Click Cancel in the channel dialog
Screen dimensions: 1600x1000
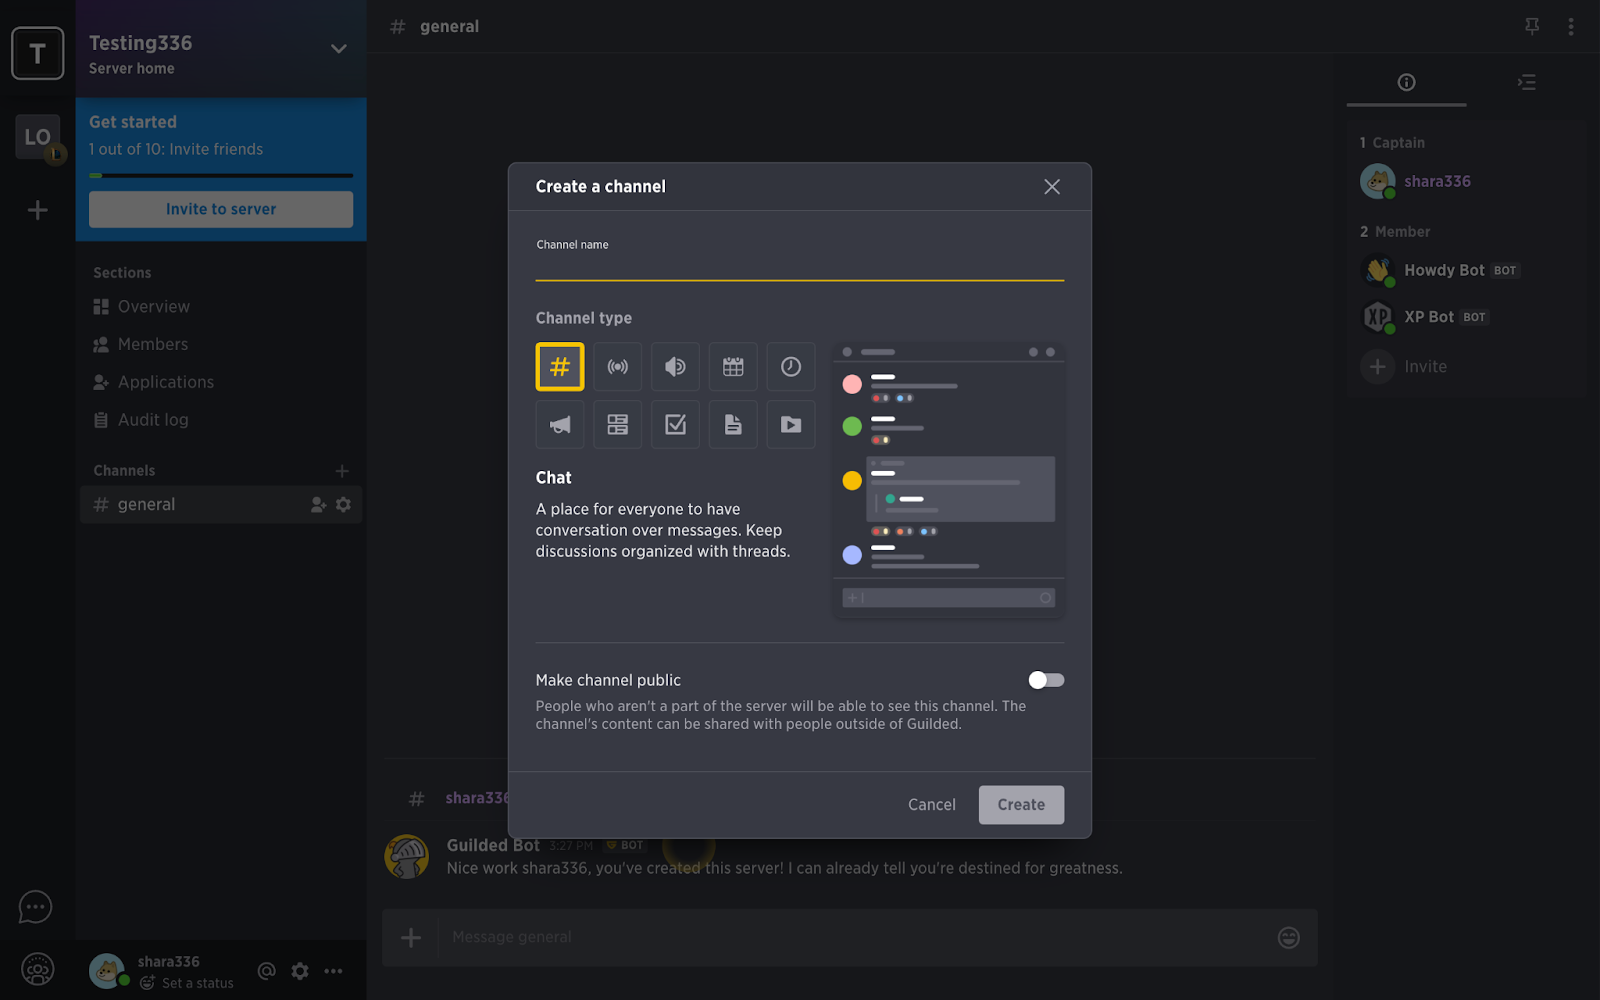[x=932, y=805]
